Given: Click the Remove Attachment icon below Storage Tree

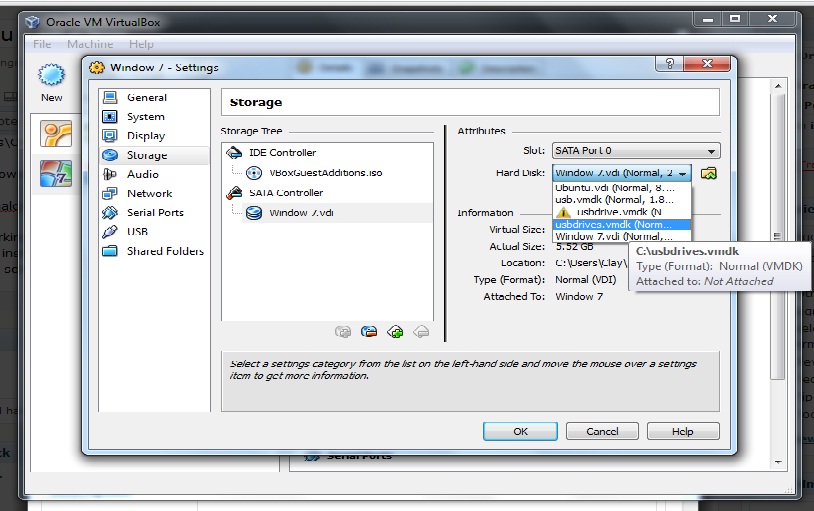Looking at the screenshot, I should [421, 332].
